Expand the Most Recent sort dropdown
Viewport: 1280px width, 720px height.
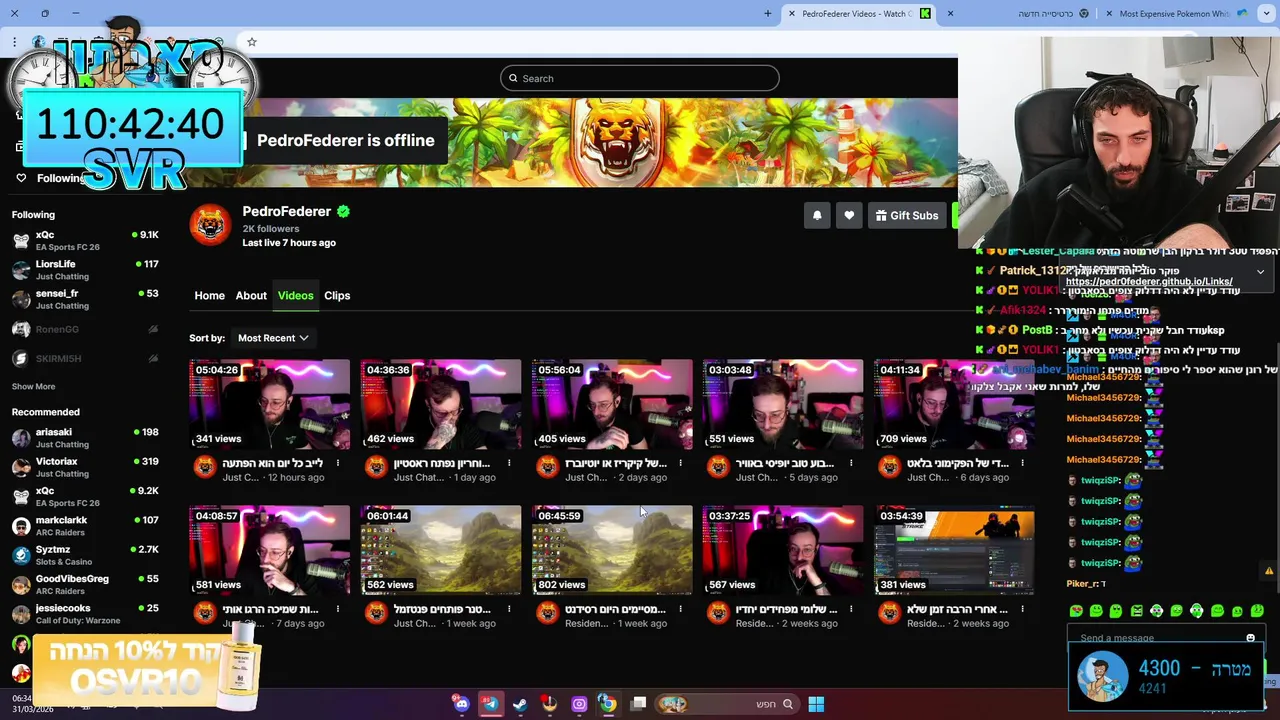[273, 338]
